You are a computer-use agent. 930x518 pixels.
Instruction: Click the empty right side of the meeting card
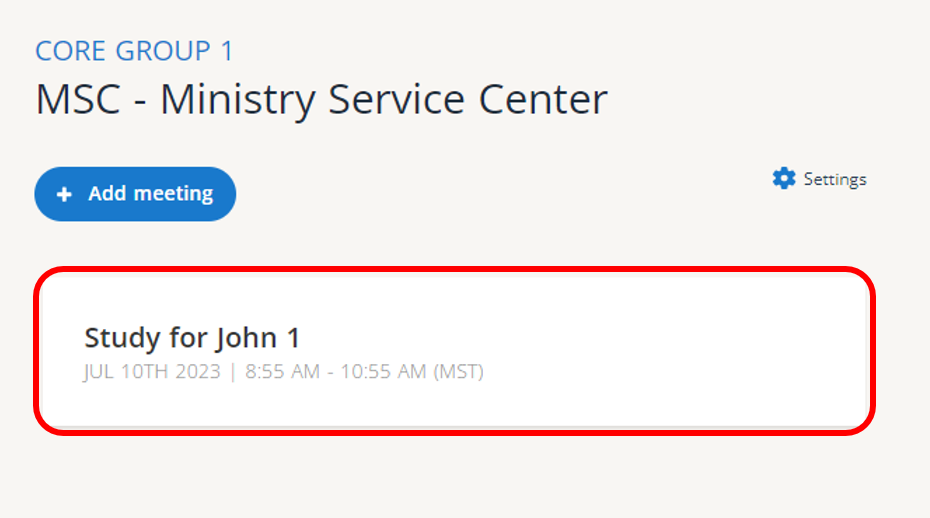point(700,351)
